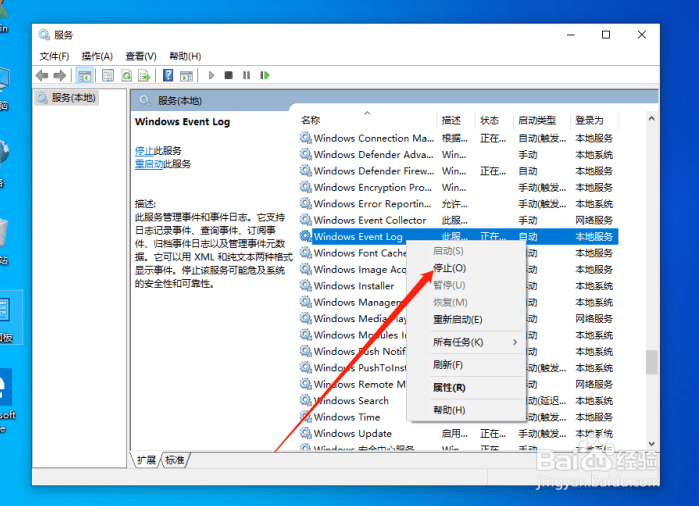The image size is (699, 506).
Task: Click gear icon next to Windows Update
Action: pyautogui.click(x=305, y=433)
